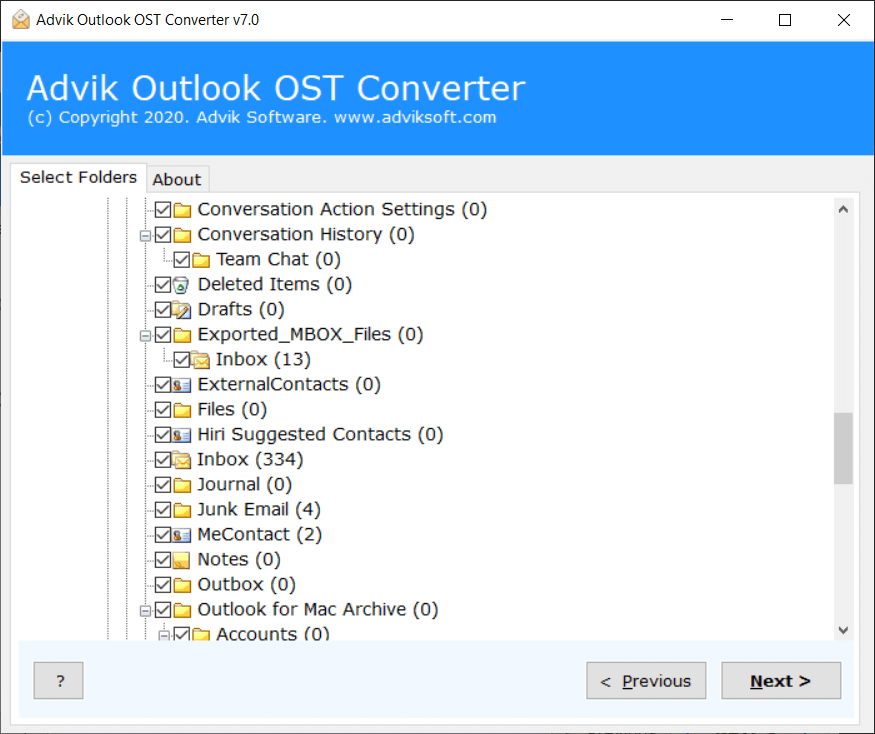Click the Junk Email folder icon

182,510
